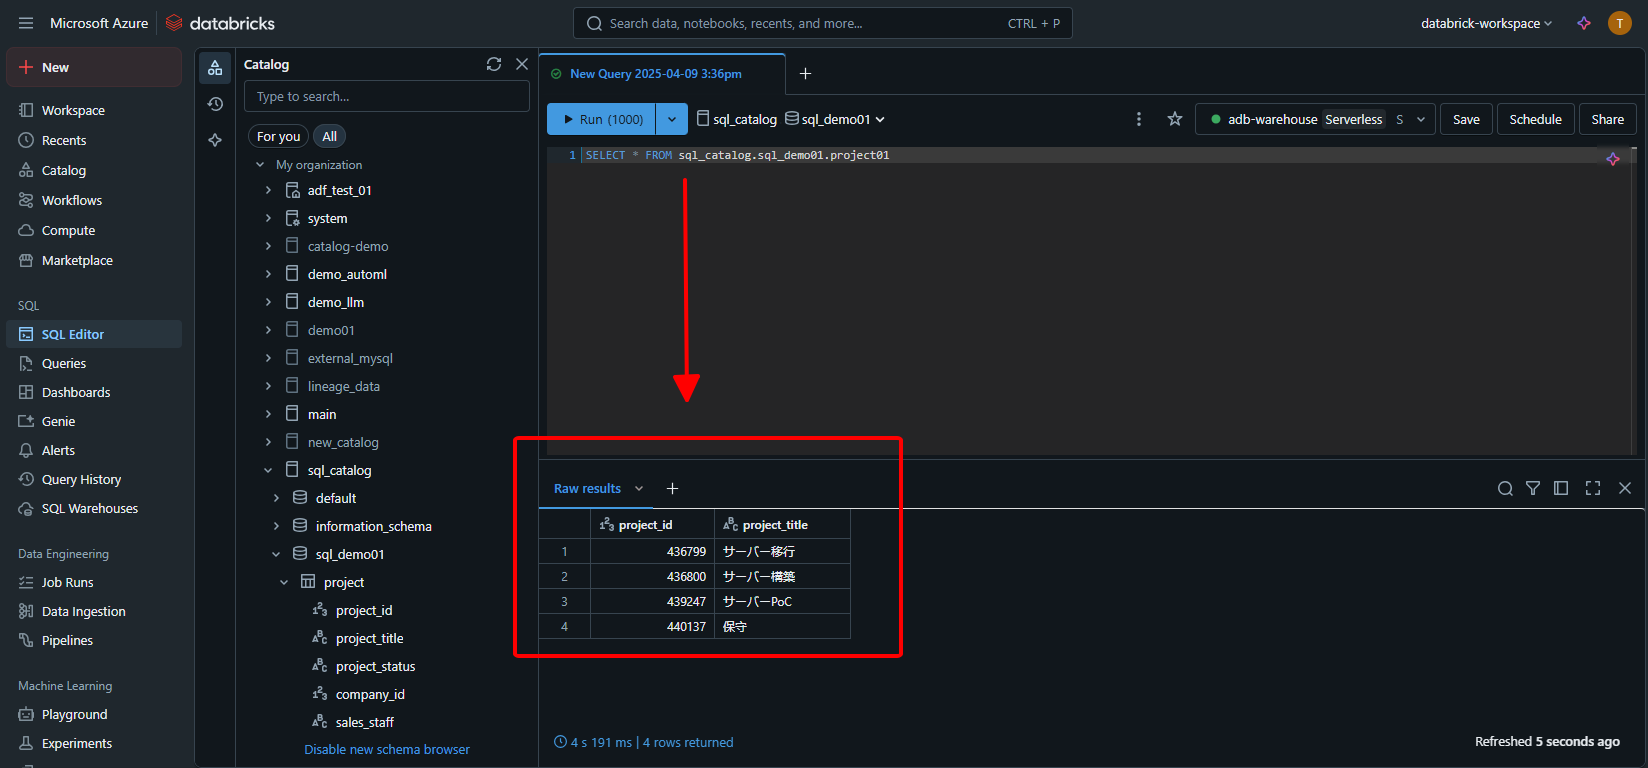Run the query with Run (1000)

click(602, 119)
